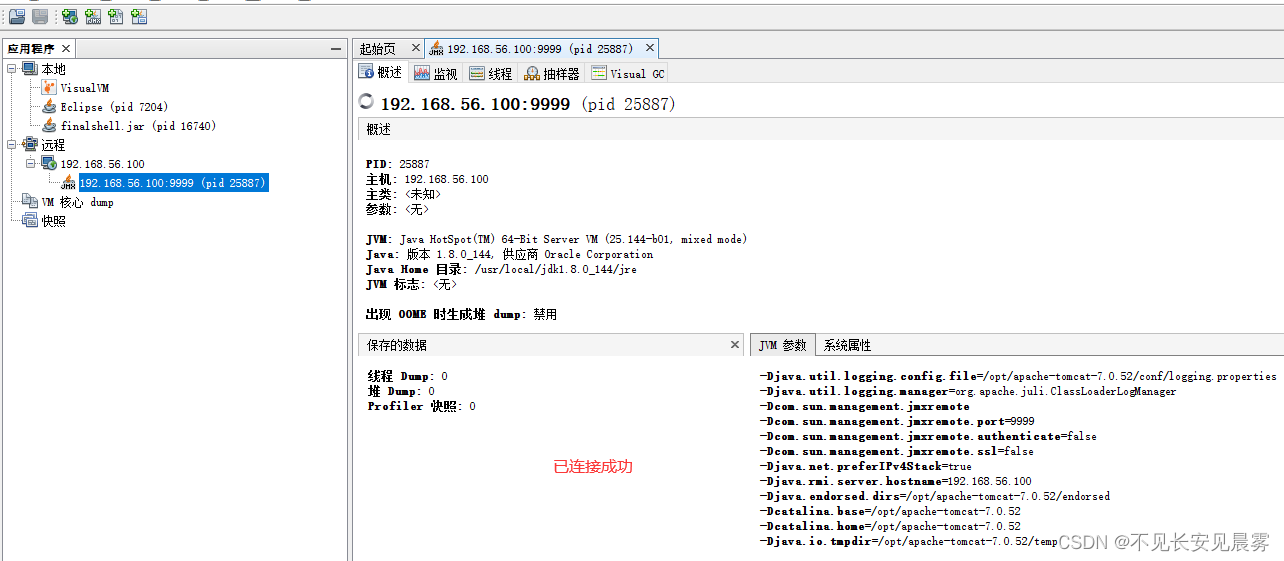Click the 快照 snapshots node icon
Viewport: 1284px width, 561px height.
click(30, 221)
